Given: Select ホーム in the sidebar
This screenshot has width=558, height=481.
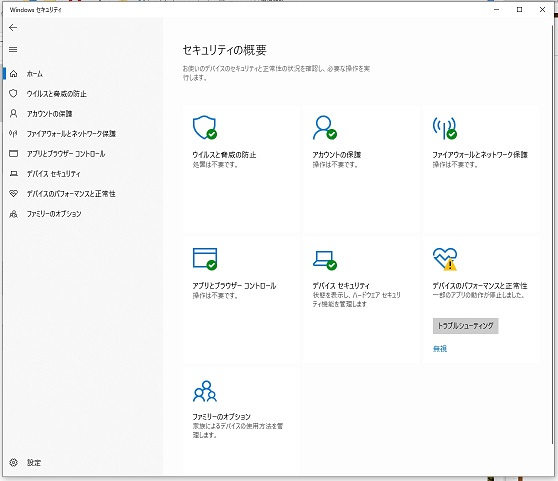Looking at the screenshot, I should [35, 74].
